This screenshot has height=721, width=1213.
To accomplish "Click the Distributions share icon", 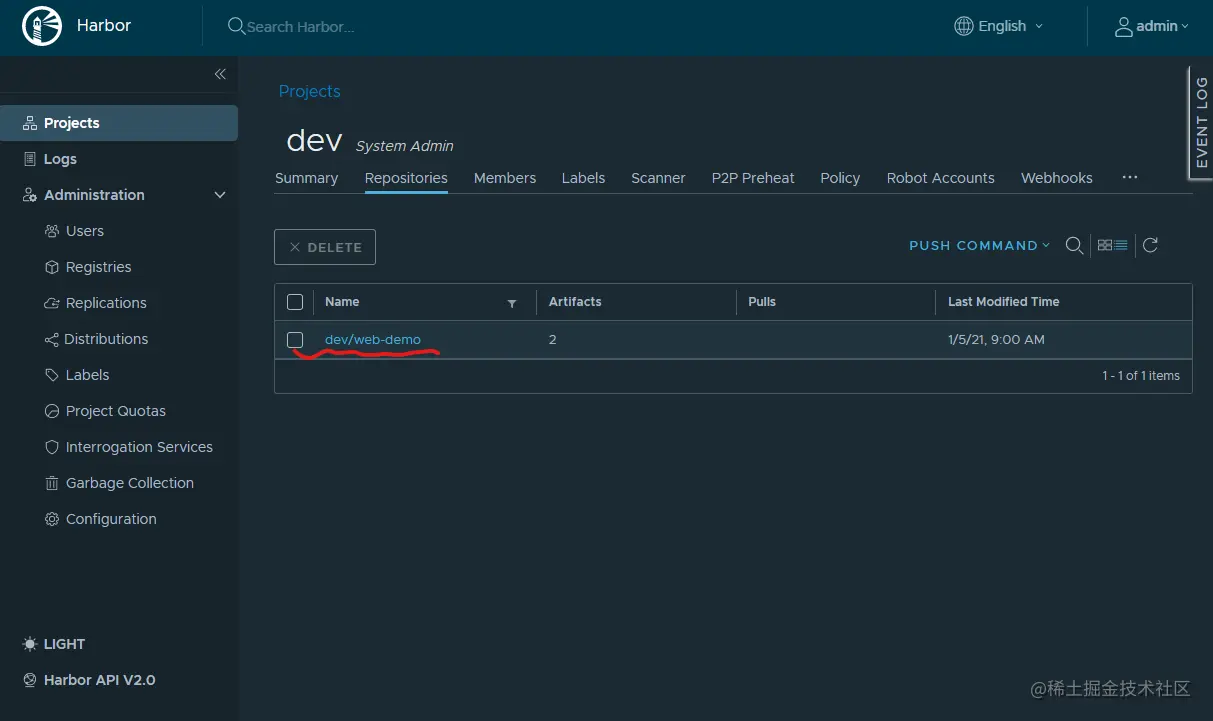I will [52, 339].
